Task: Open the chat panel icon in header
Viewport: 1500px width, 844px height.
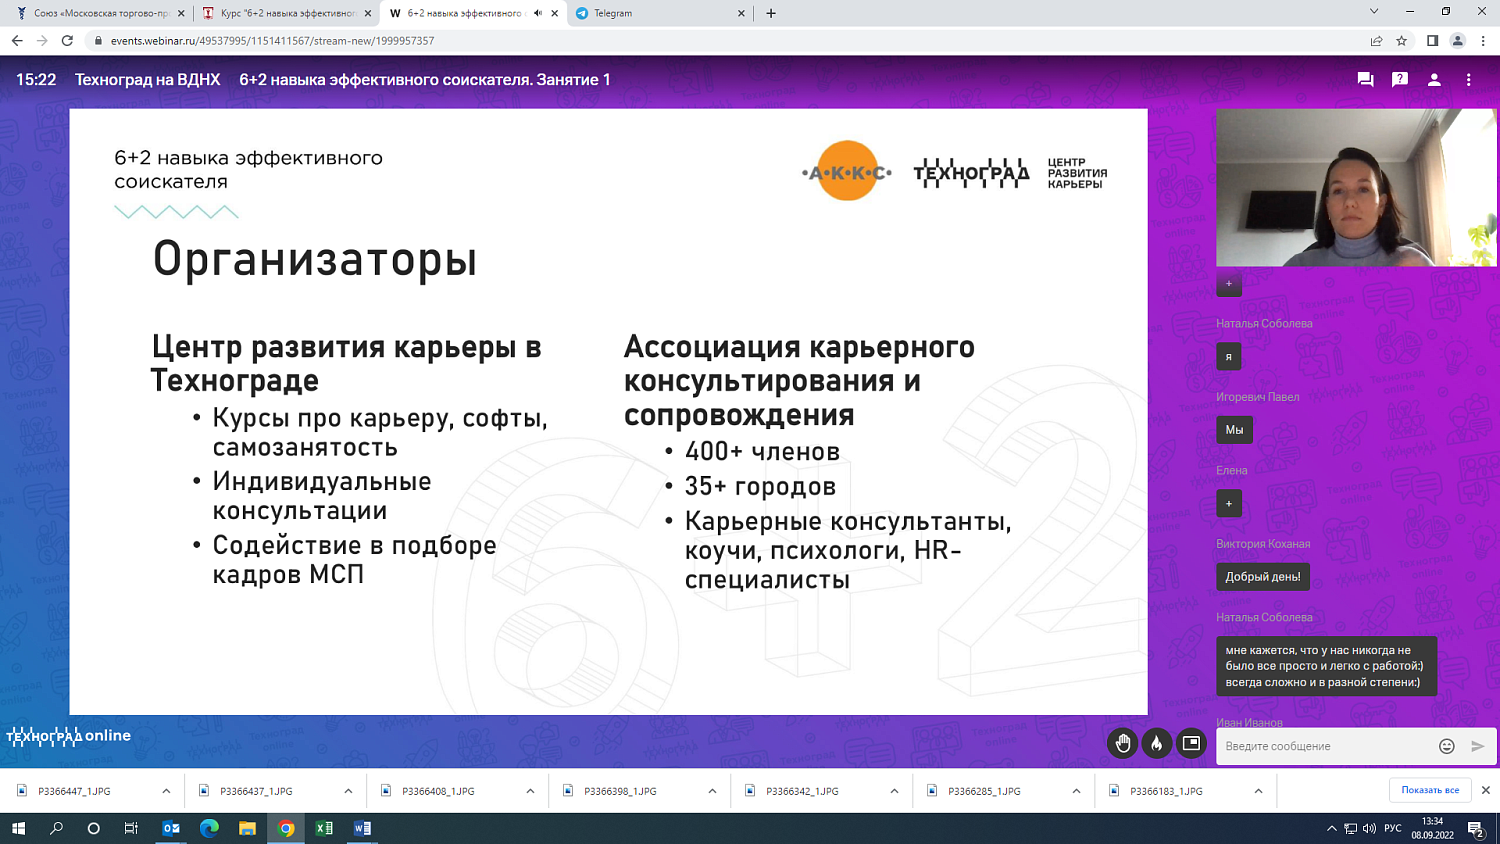Action: point(1365,80)
